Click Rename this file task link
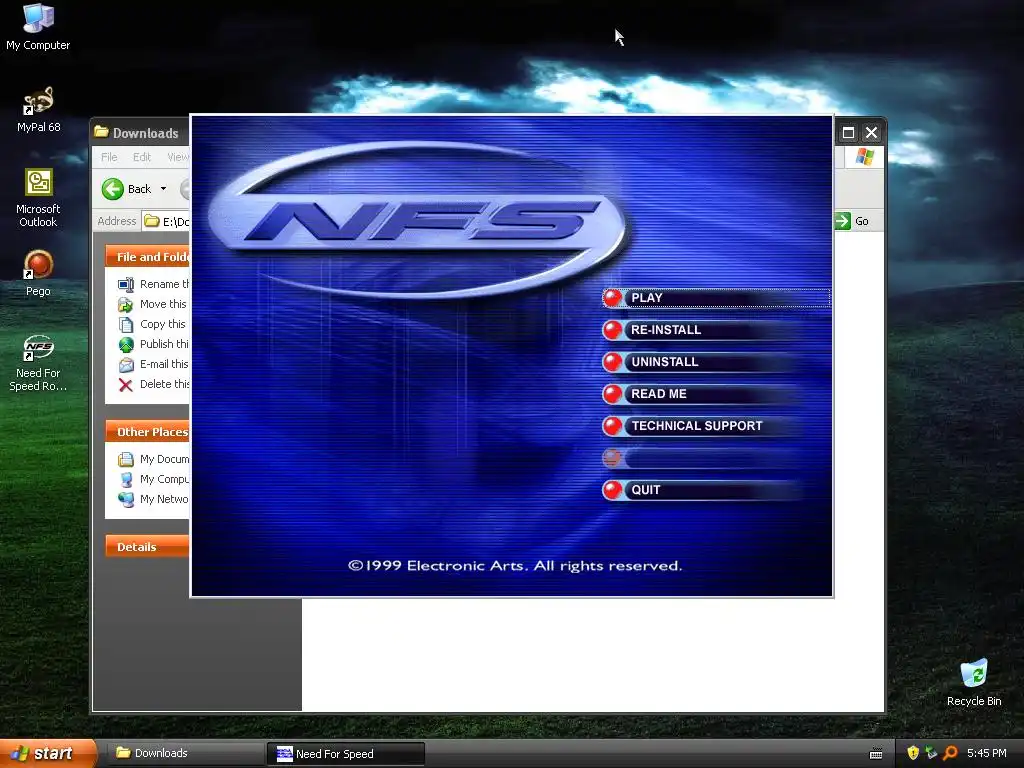This screenshot has height=768, width=1024. coord(165,284)
